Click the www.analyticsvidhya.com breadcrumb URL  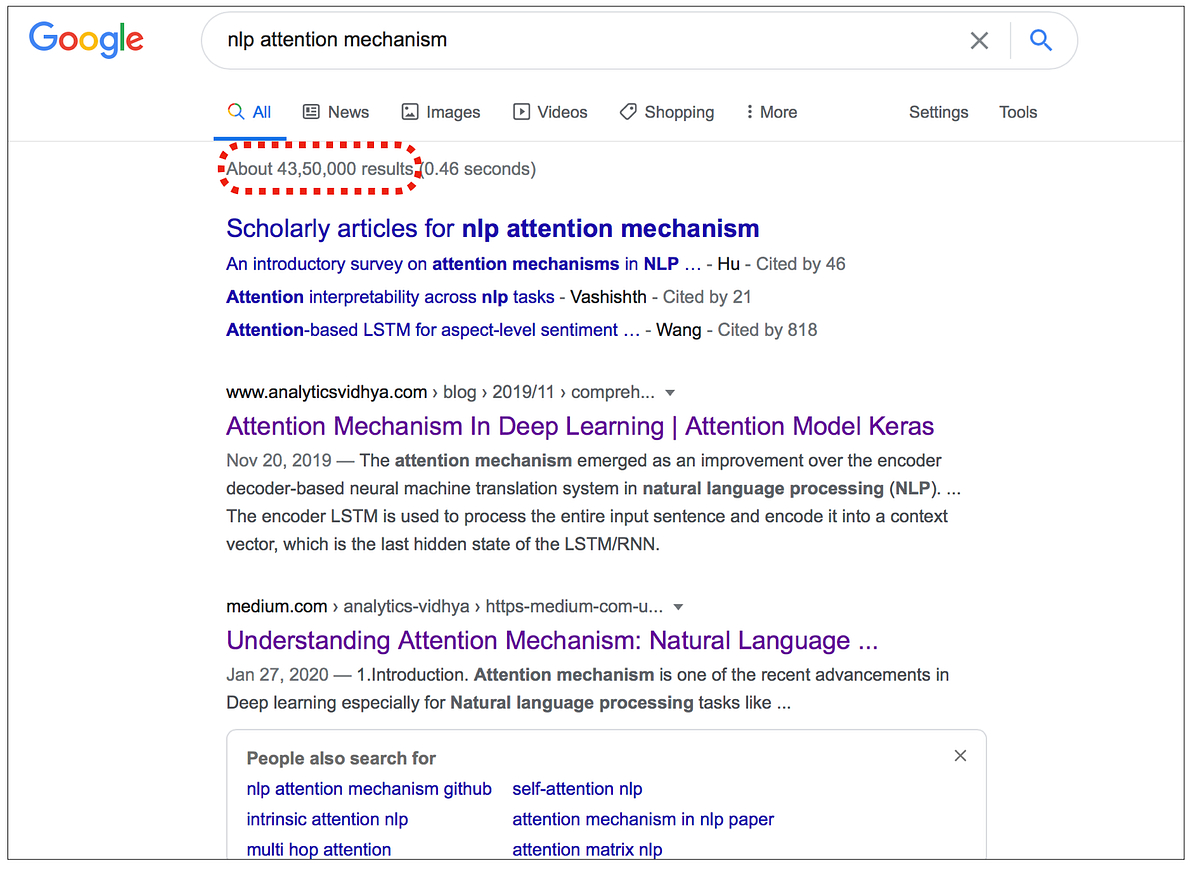pyautogui.click(x=440, y=392)
